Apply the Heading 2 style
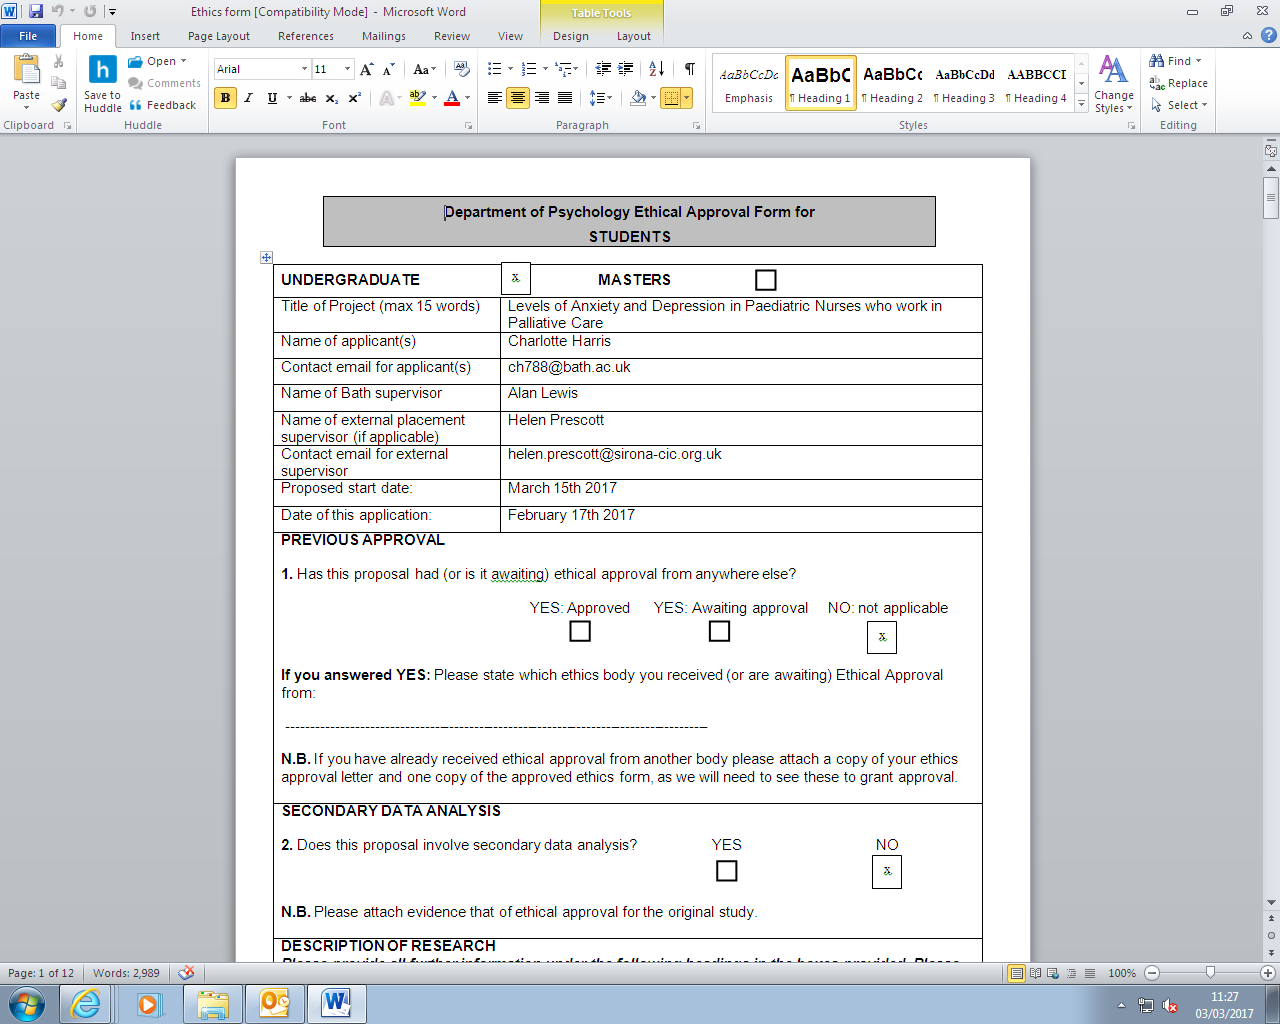The height and width of the screenshot is (1024, 1280). [892, 83]
